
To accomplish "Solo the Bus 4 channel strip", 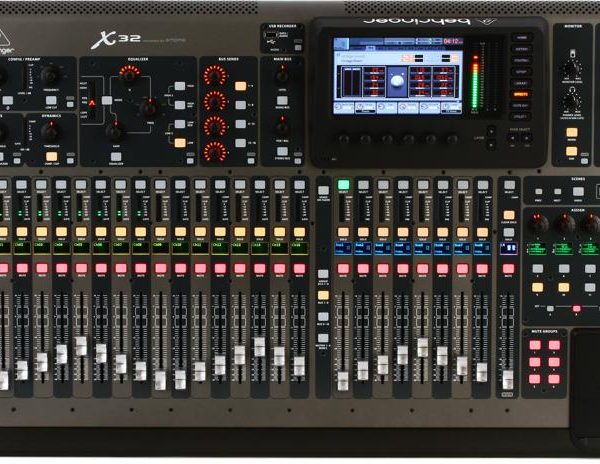I will tap(403, 232).
